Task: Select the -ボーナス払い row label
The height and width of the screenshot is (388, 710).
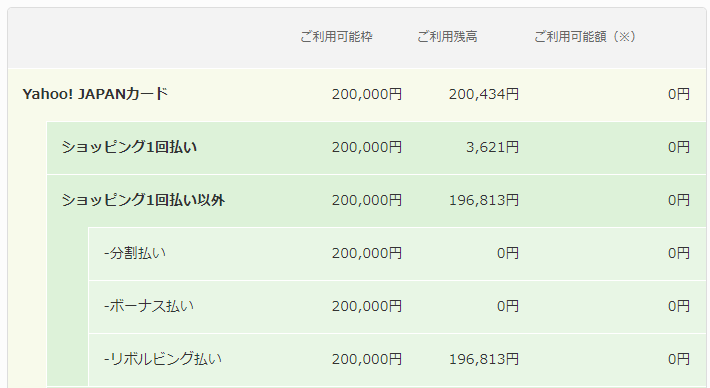Action: (149, 306)
